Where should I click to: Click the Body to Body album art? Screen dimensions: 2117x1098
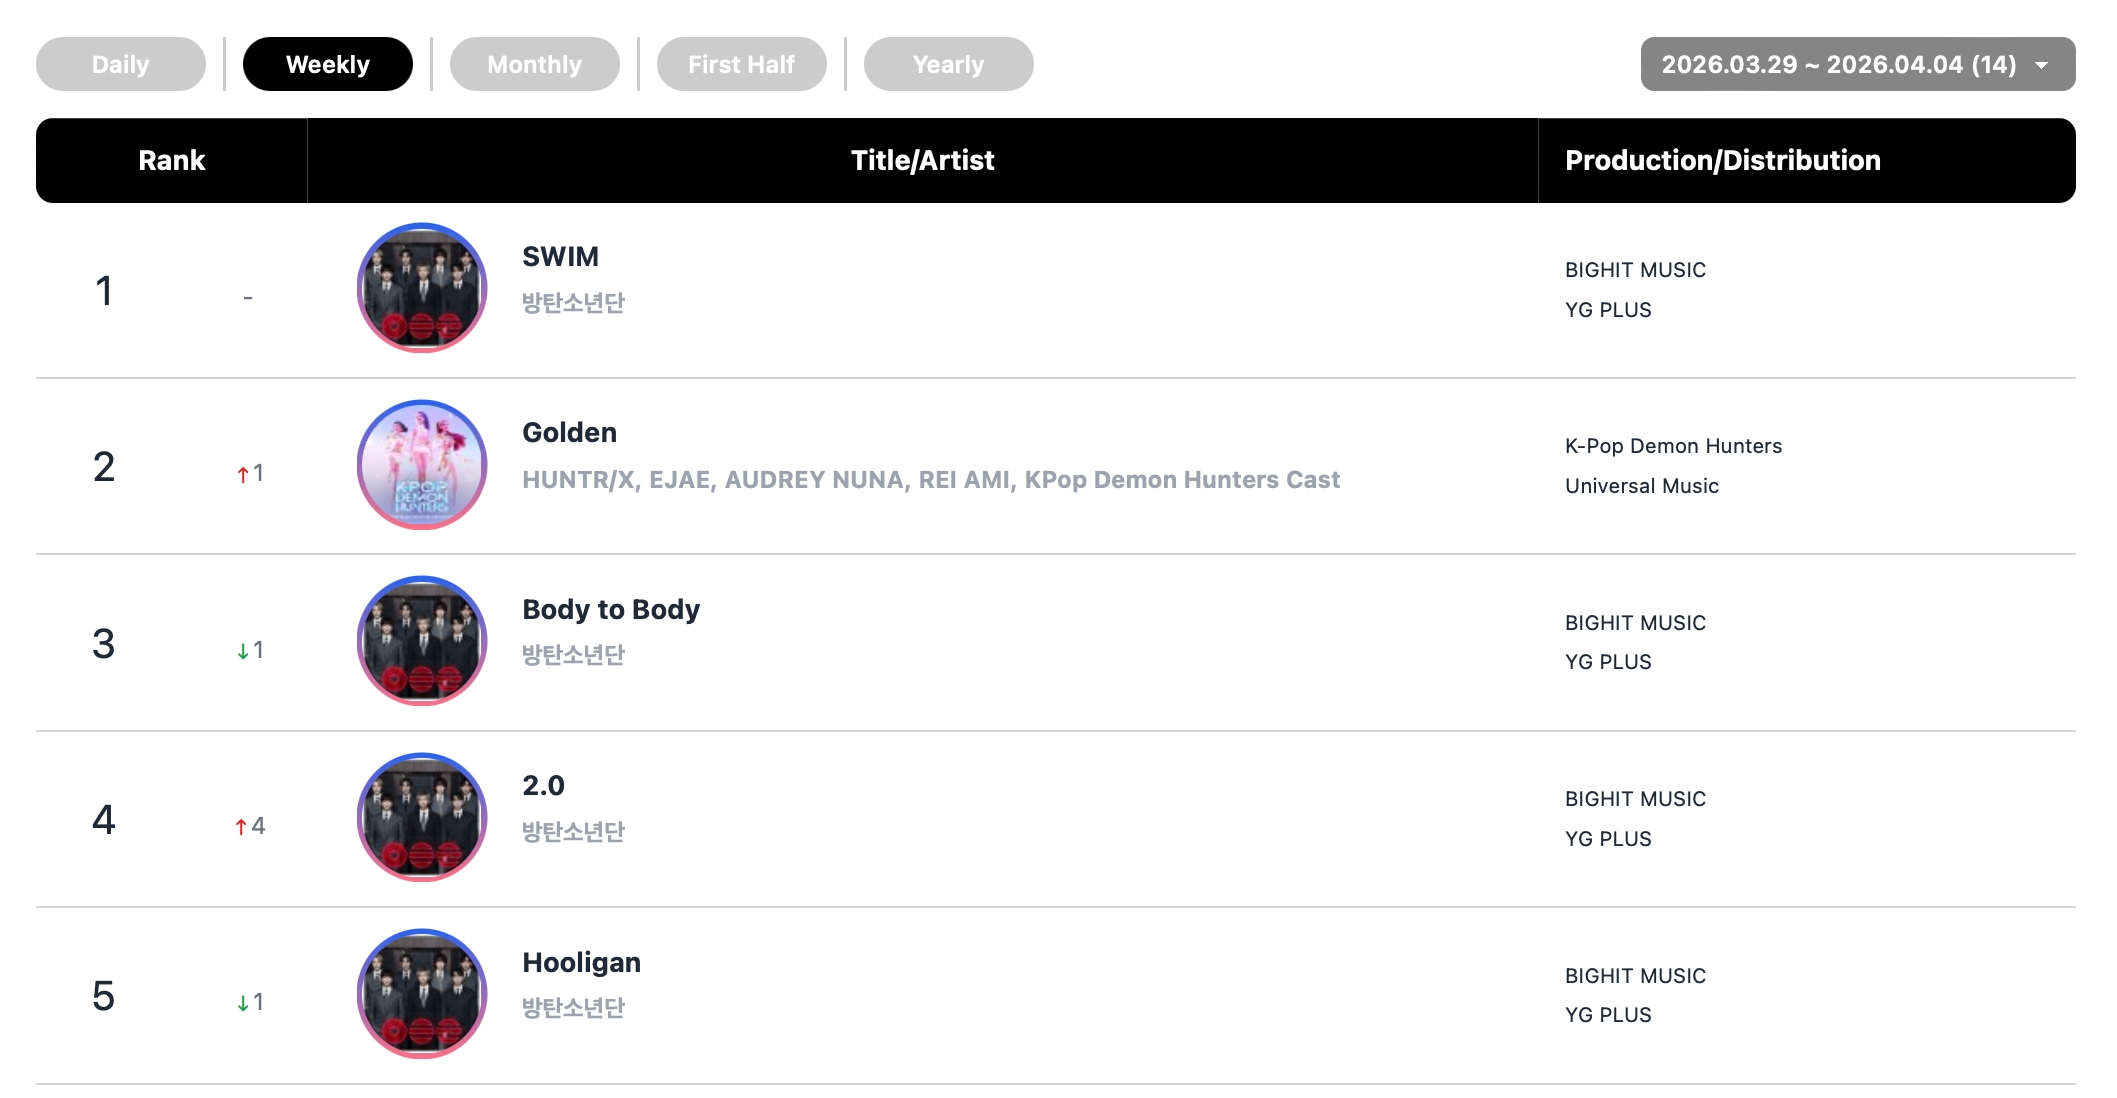[x=422, y=641]
